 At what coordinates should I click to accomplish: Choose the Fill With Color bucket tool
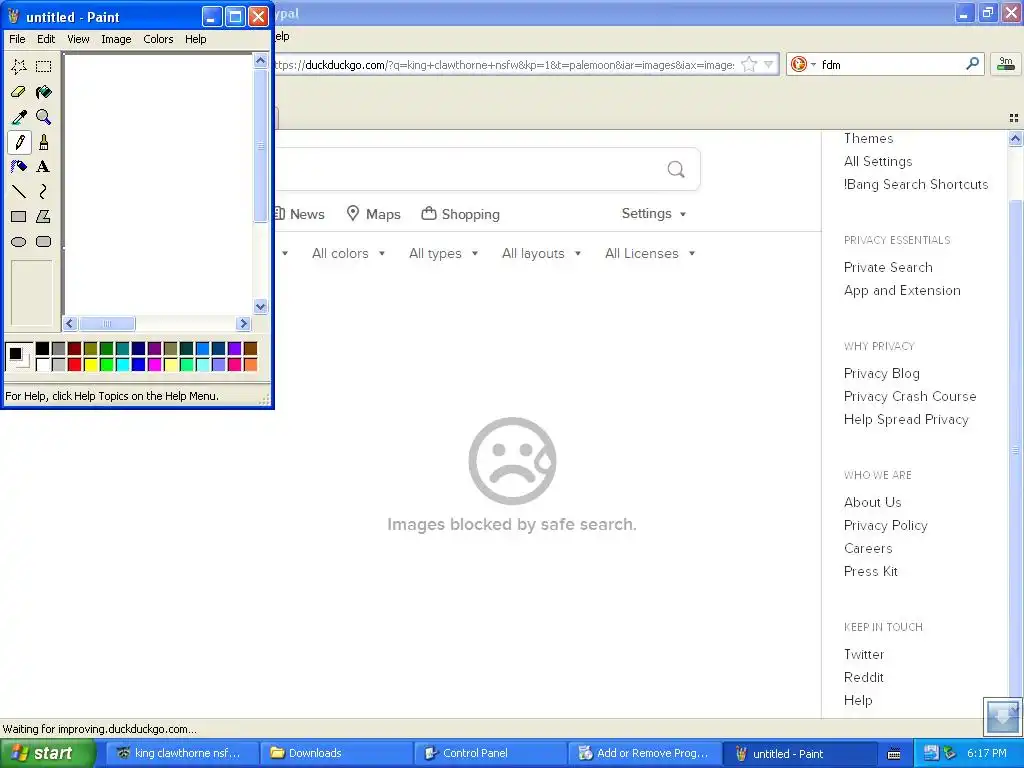coord(44,92)
